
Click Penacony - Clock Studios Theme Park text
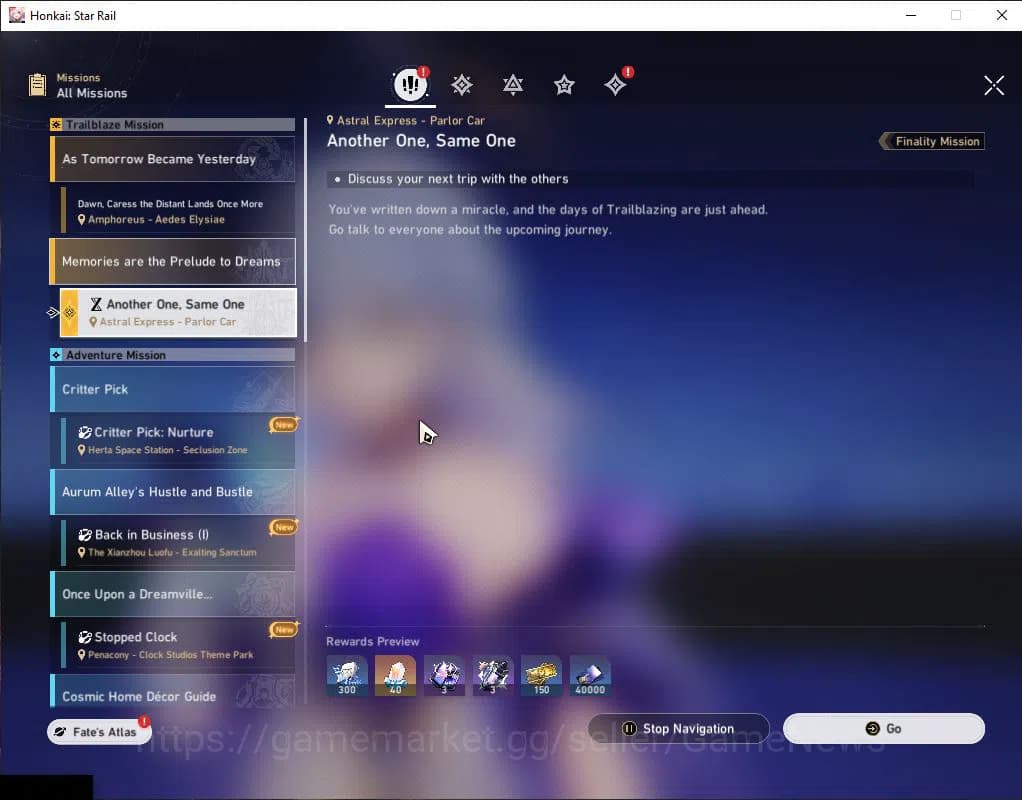coord(171,655)
